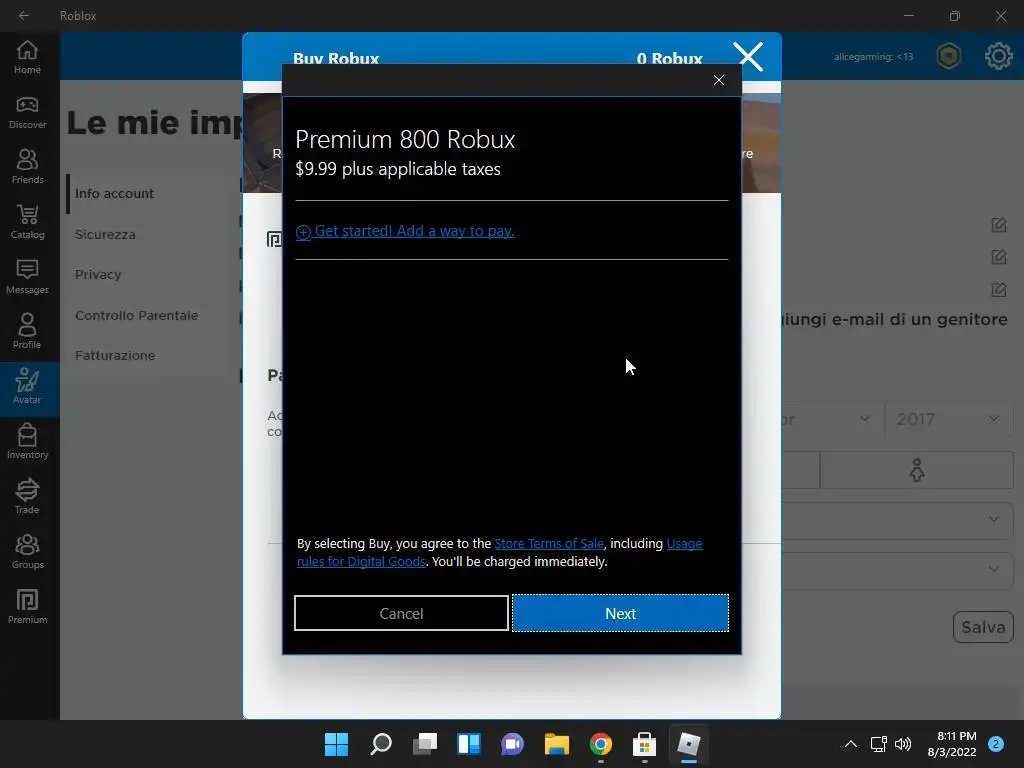This screenshot has width=1024, height=768.
Task: Open File Explorer from the taskbar
Action: 556,744
